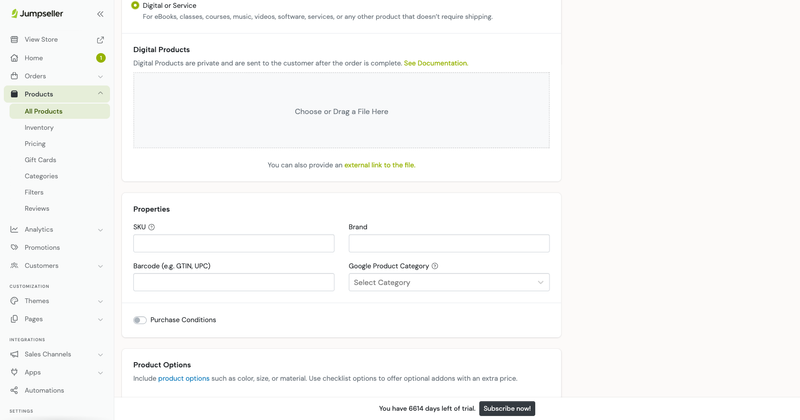Click the Subscribe now! button
This screenshot has width=800, height=420.
tap(507, 408)
